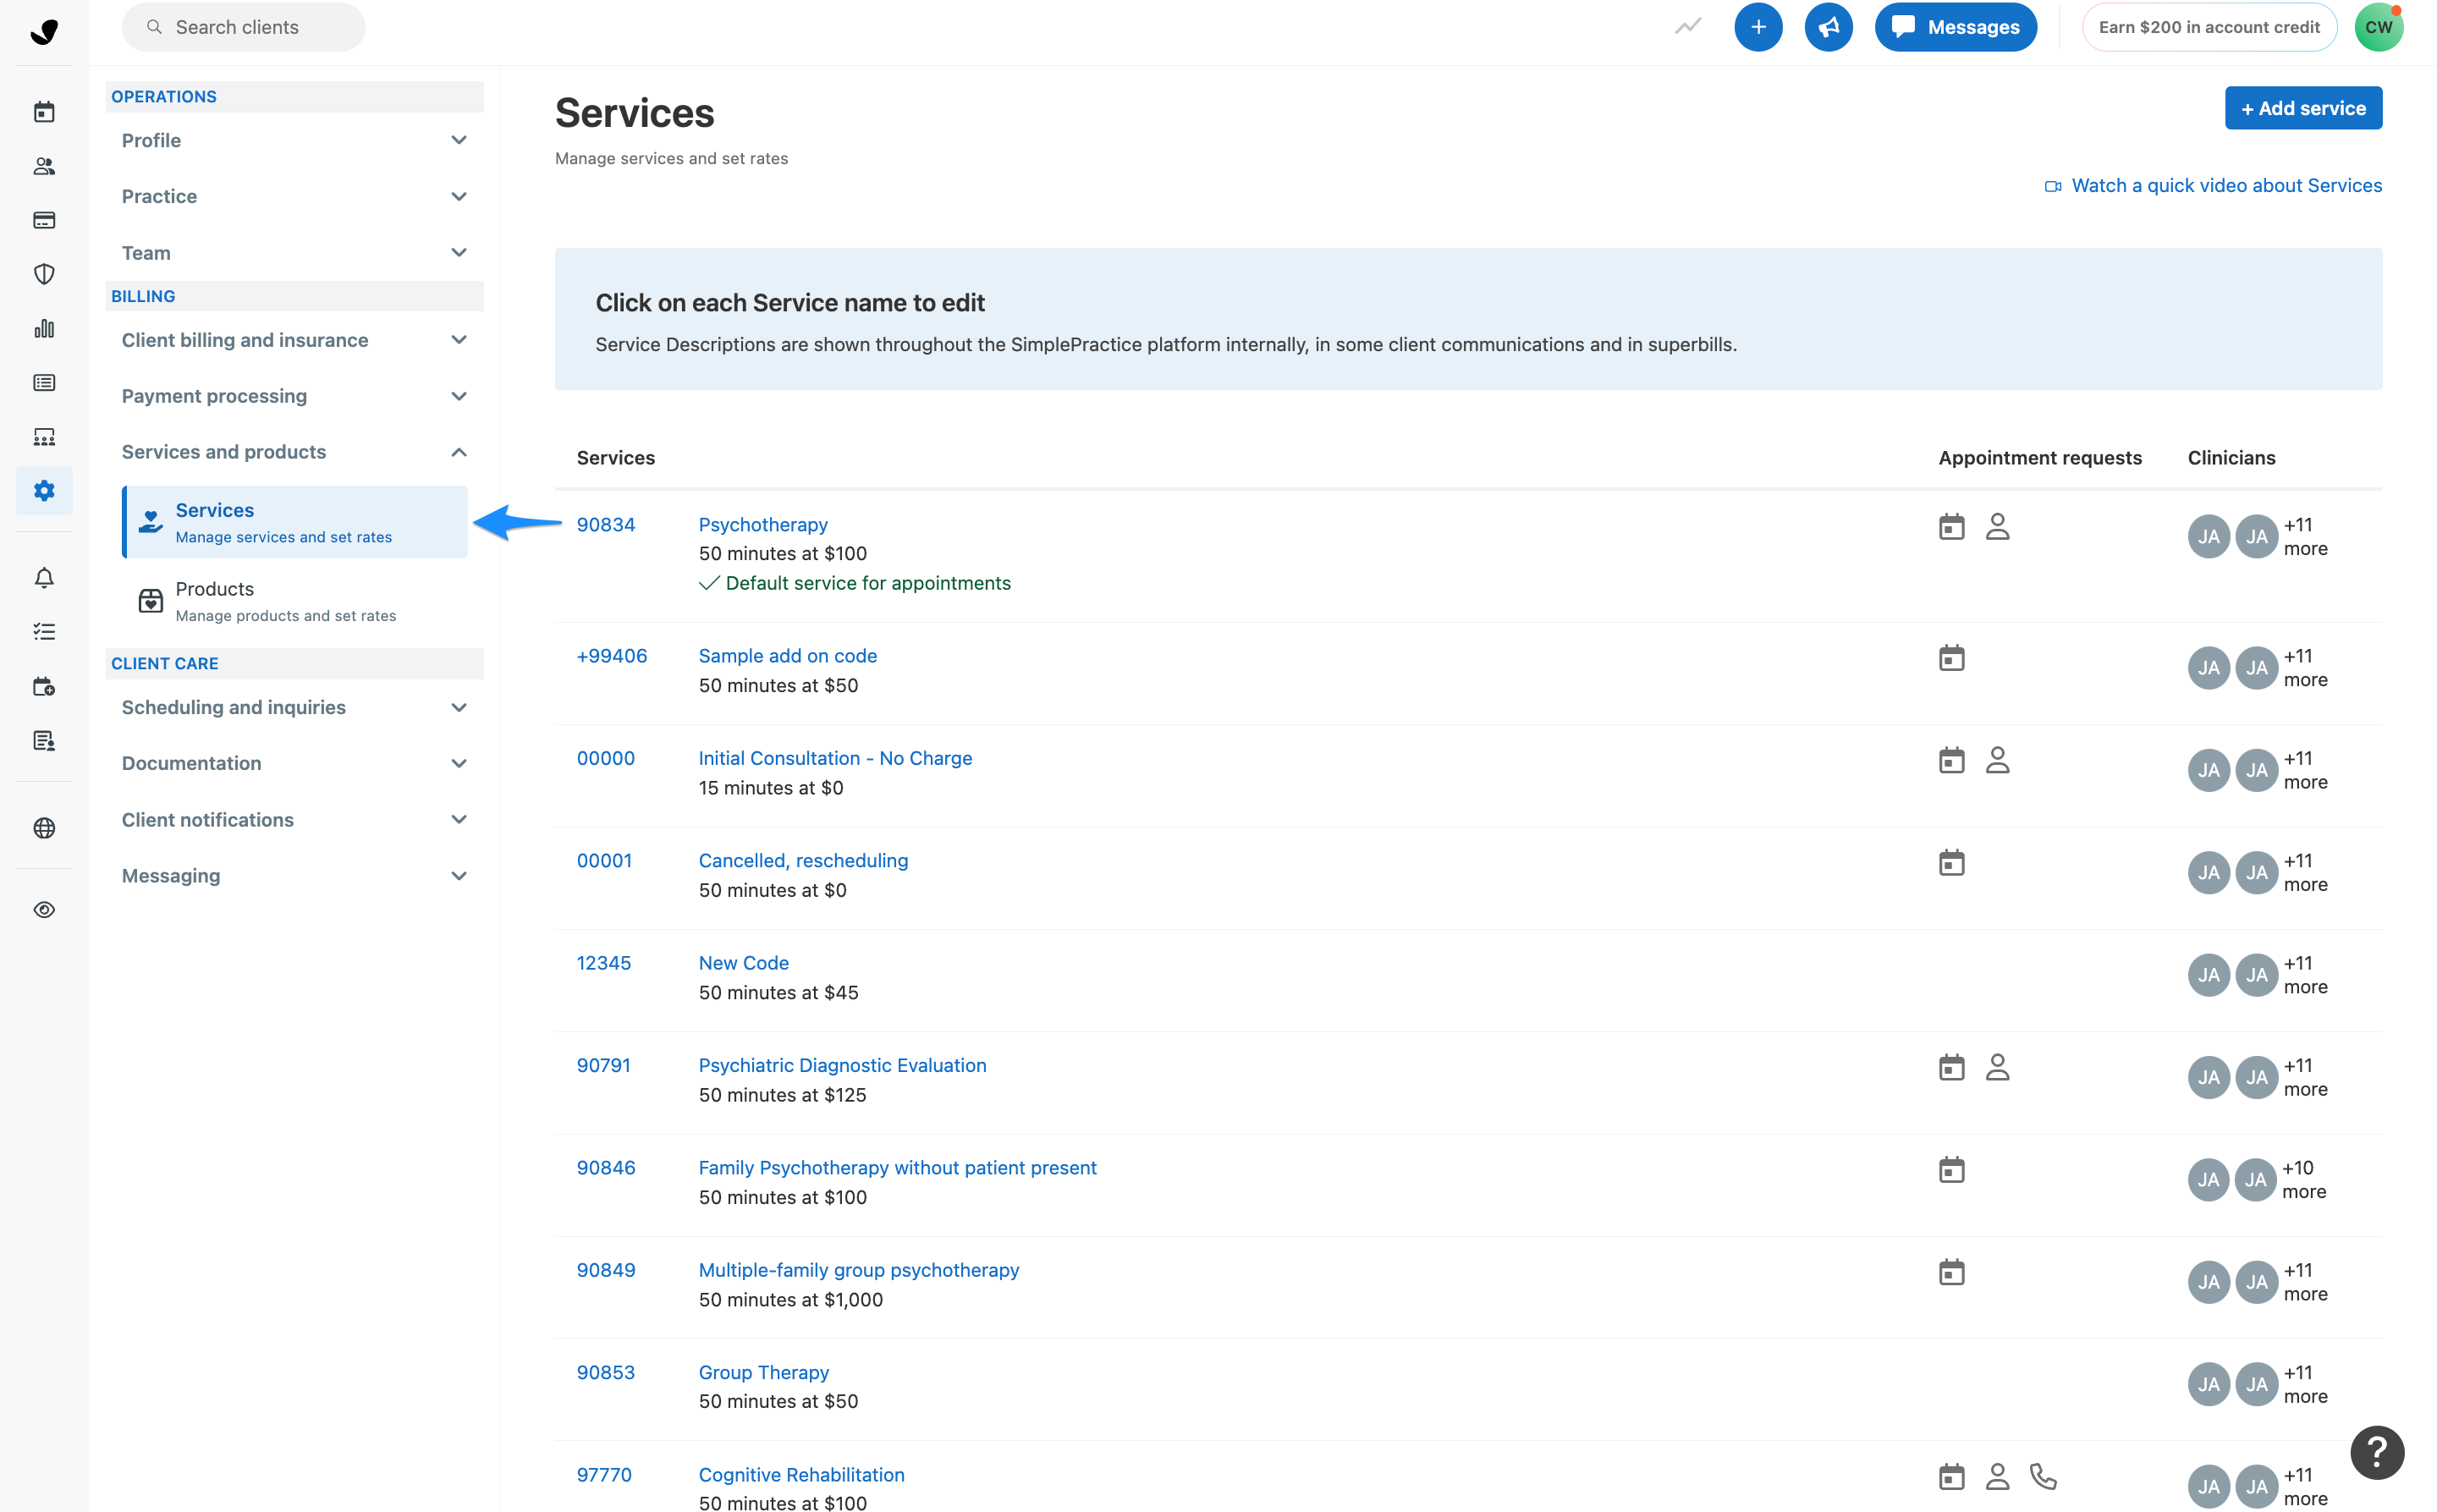Open Initial Consultation - No Charge service
2437x1512 pixels.
coord(835,758)
